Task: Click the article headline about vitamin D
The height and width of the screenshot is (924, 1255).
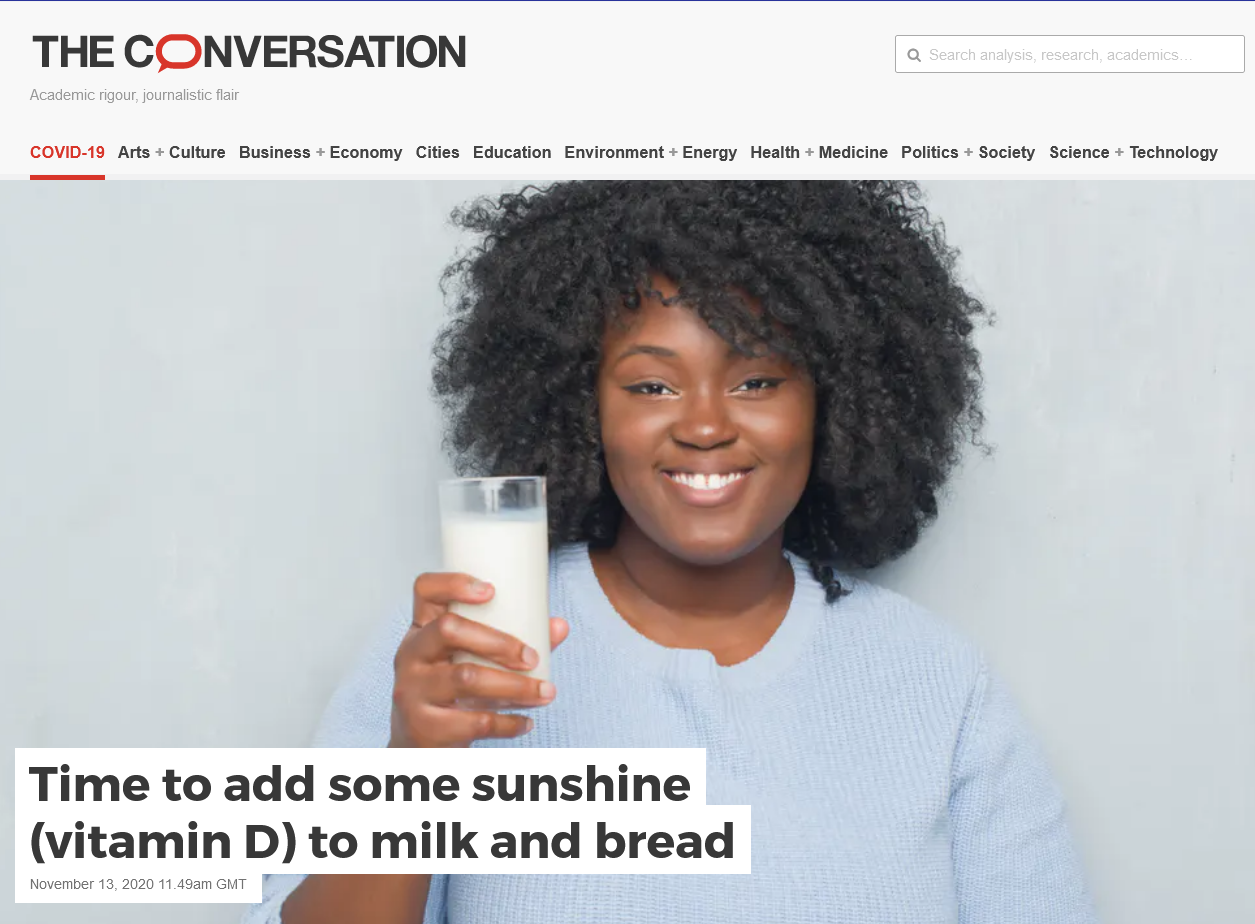Action: (382, 812)
